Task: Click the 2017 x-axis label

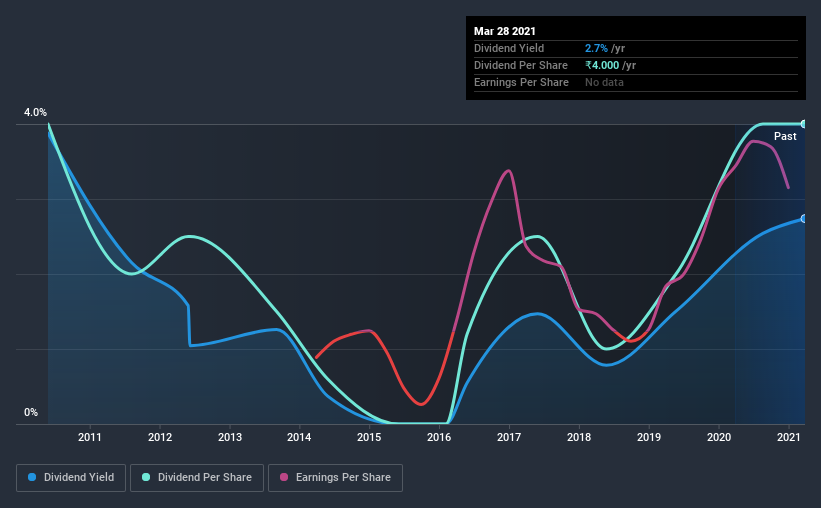Action: [x=509, y=437]
